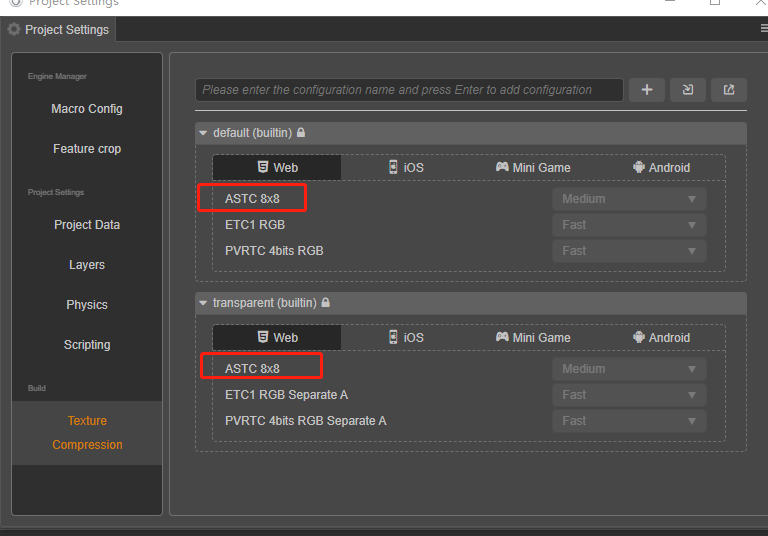Click the export configuration icon
Viewport: 768px width, 536px height.
729,90
